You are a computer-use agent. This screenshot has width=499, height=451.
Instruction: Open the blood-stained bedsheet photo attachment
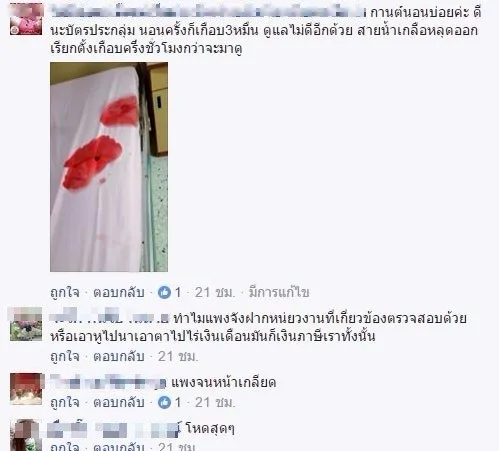tap(109, 167)
